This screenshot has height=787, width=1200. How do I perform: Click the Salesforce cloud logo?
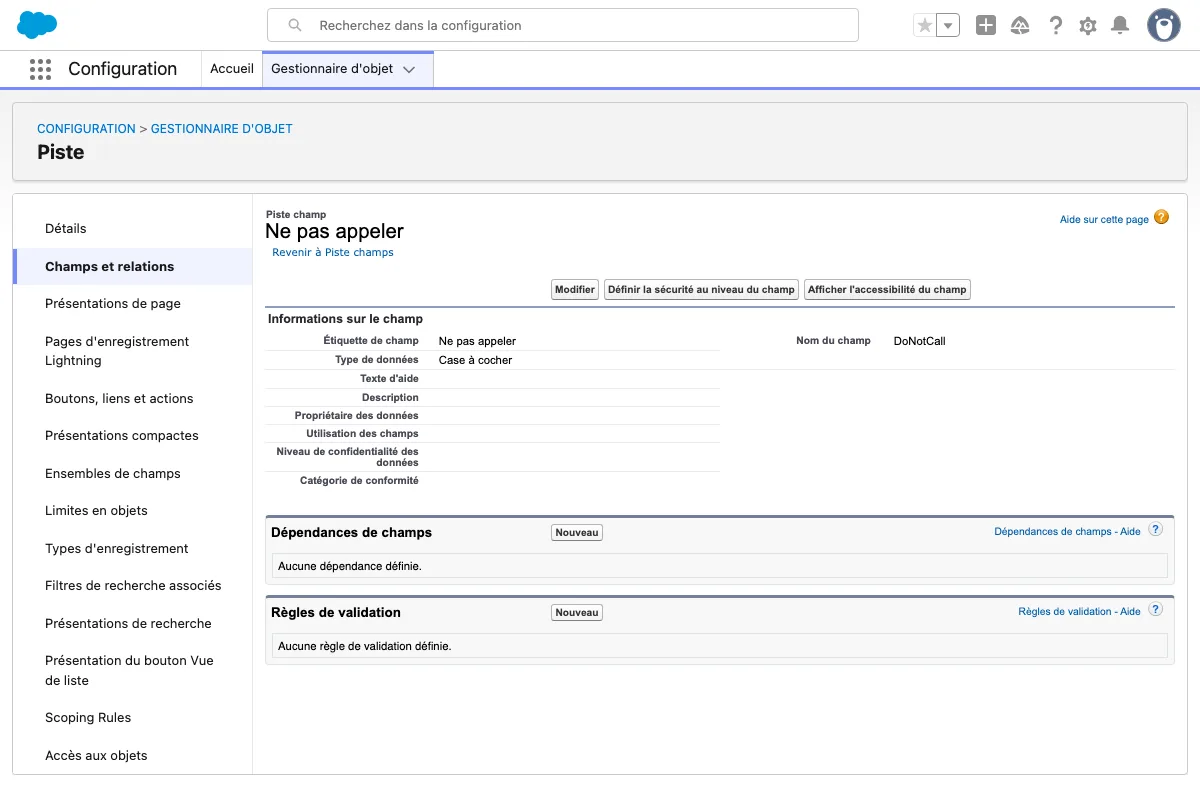[x=38, y=24]
